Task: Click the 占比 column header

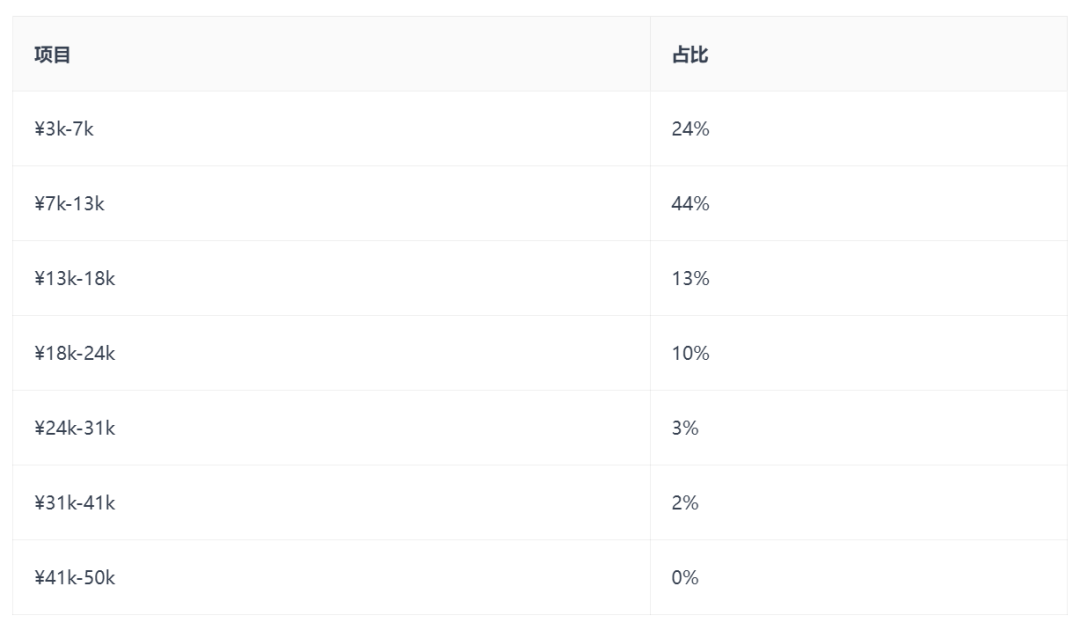Action: coord(689,55)
